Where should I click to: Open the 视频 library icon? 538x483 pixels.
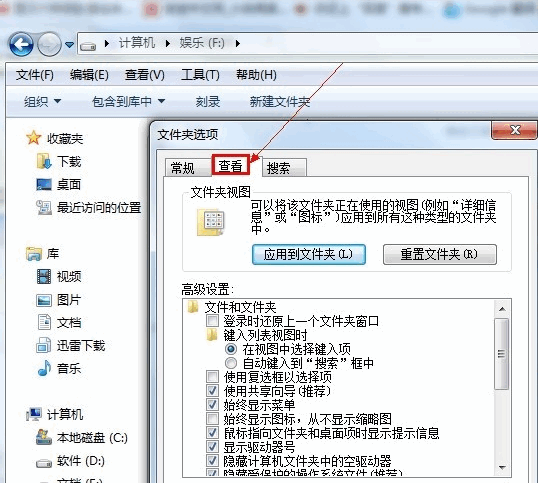tap(44, 276)
